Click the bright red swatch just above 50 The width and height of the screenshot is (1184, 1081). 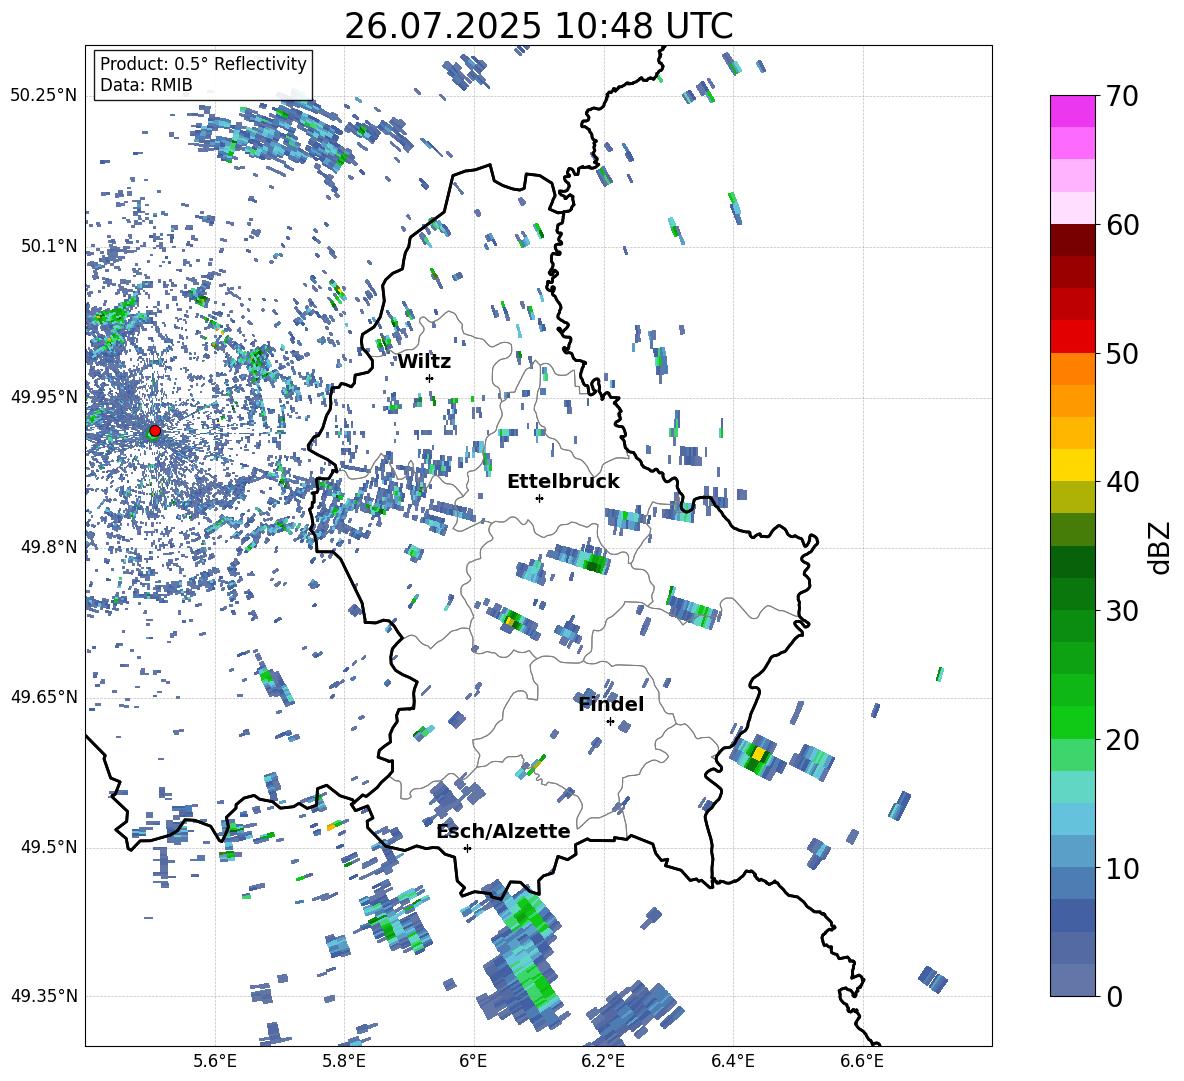pos(1072,337)
